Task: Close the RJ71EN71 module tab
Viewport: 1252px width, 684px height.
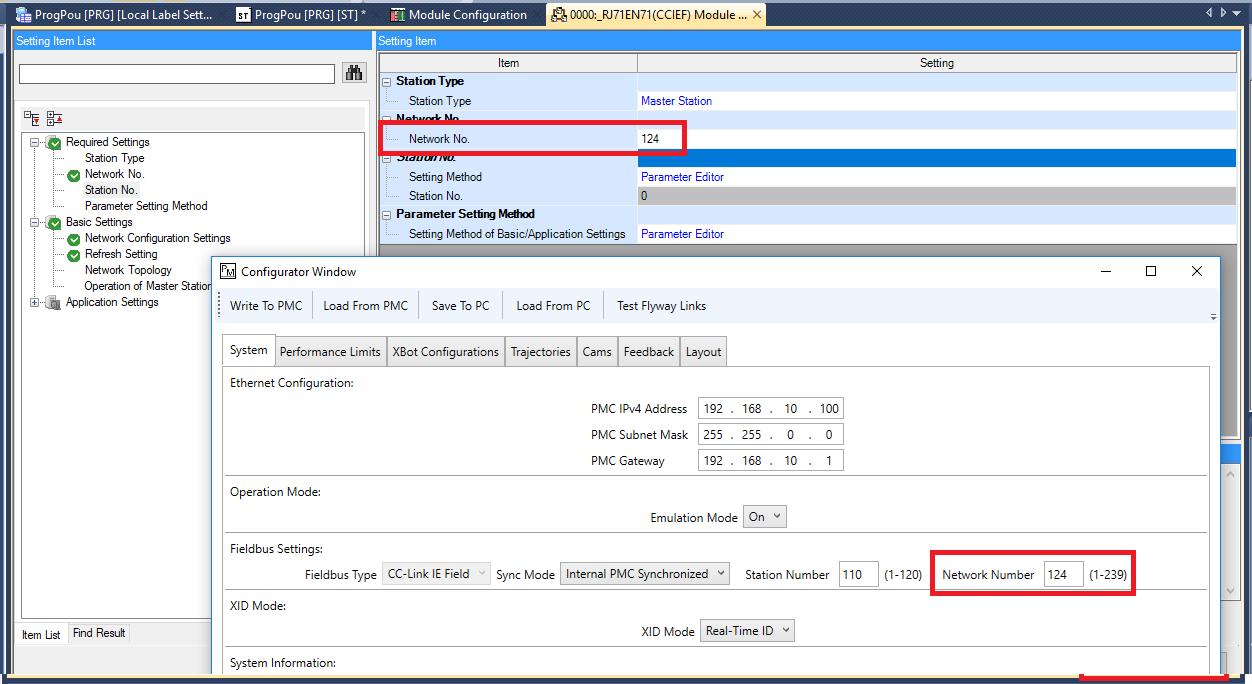Action: point(757,15)
